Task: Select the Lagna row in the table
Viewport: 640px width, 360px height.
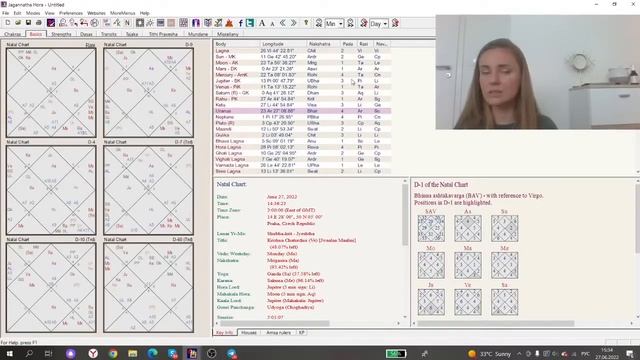Action: (302, 51)
